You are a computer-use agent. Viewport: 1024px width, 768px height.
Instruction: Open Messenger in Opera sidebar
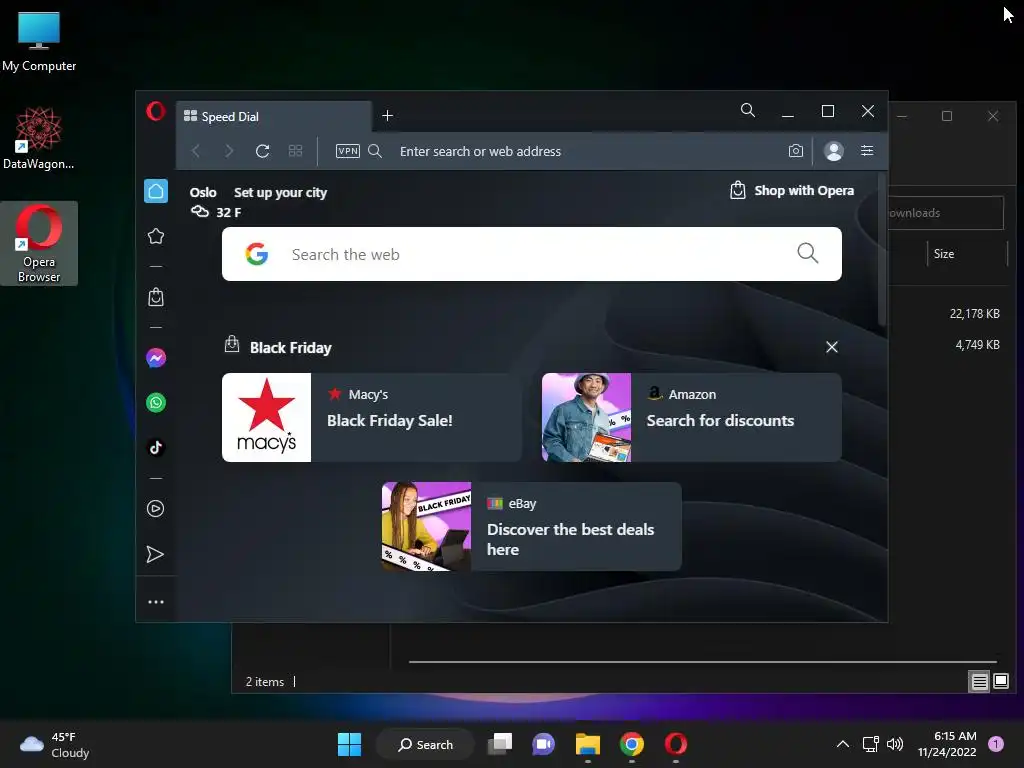(x=155, y=358)
